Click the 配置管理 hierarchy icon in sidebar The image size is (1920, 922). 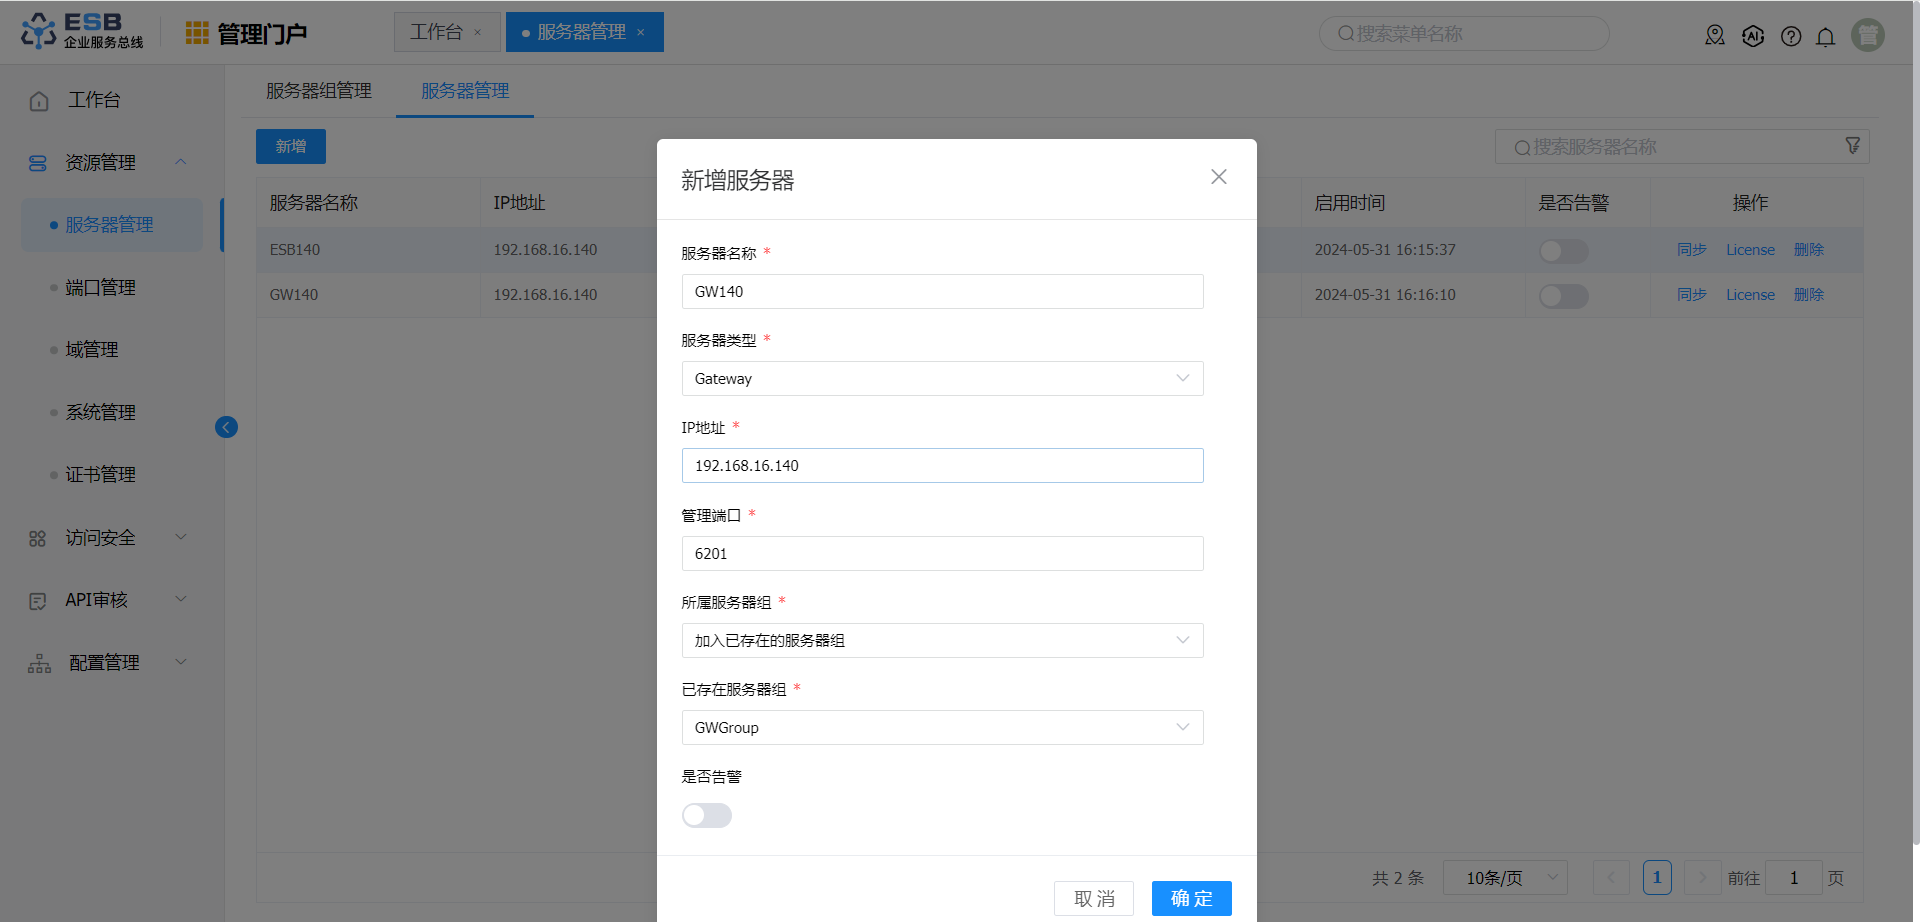(39, 663)
